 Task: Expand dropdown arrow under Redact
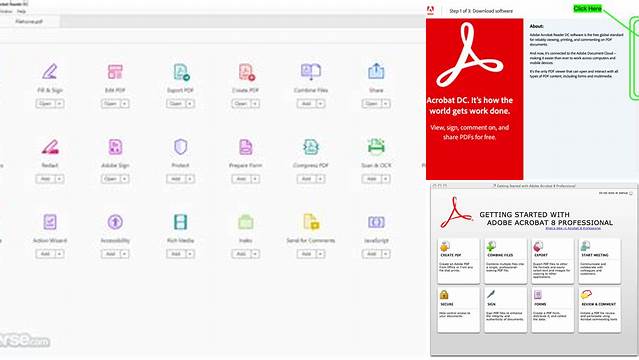click(59, 179)
